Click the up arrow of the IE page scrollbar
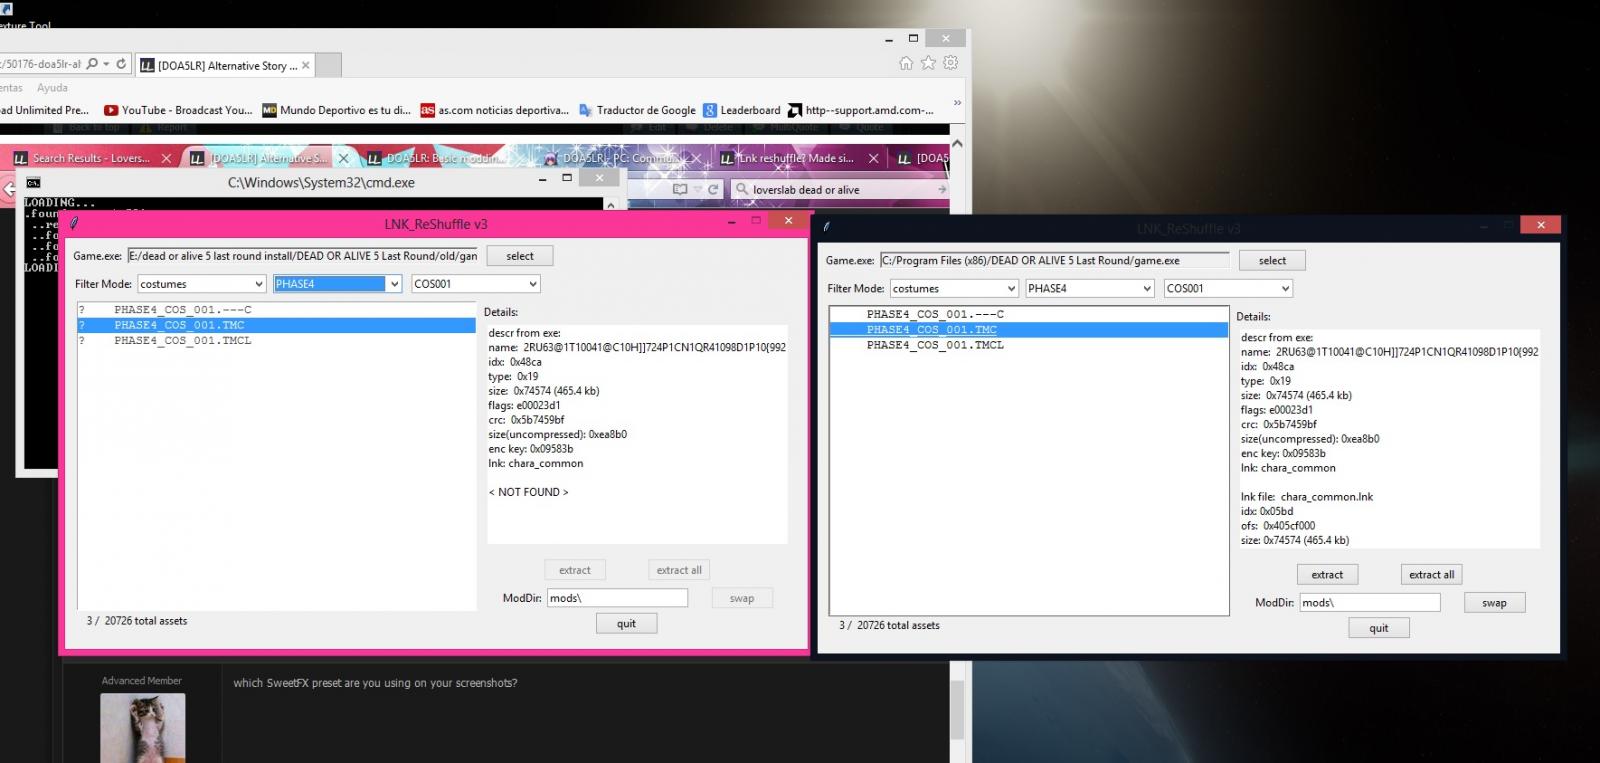 957,144
